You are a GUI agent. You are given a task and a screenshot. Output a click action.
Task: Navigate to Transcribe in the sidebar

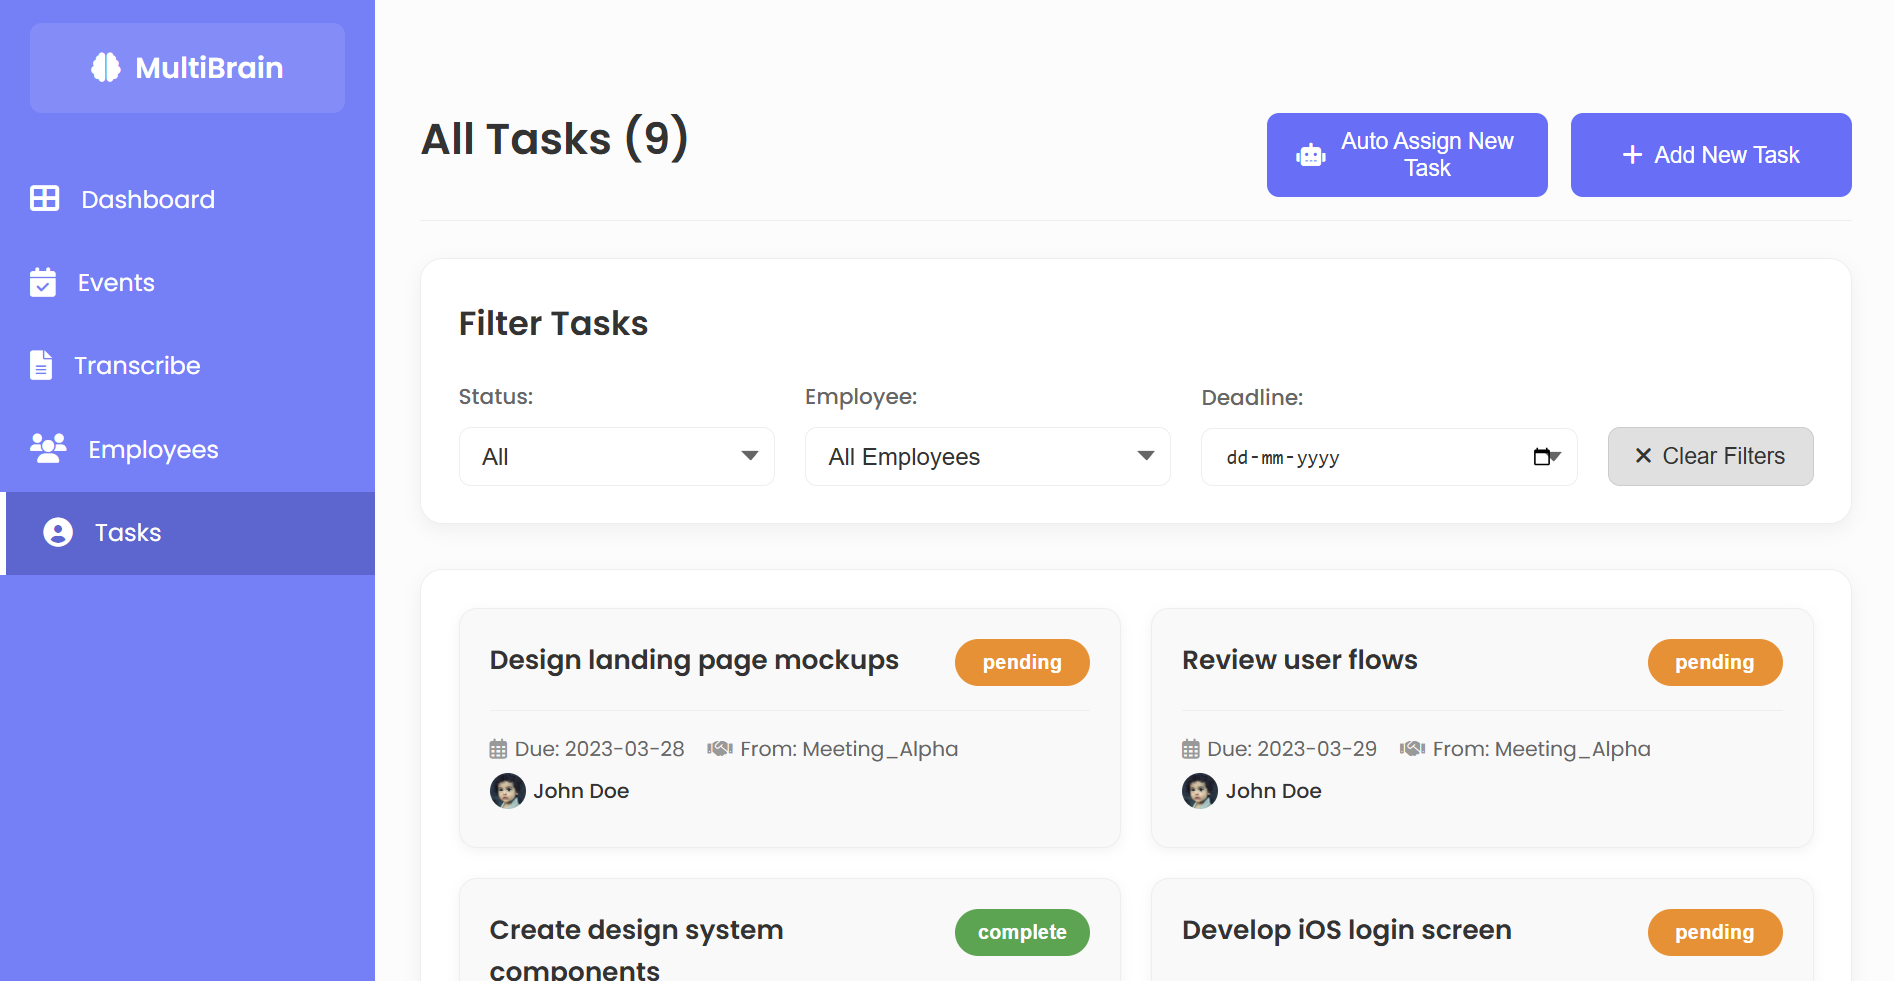(x=188, y=365)
